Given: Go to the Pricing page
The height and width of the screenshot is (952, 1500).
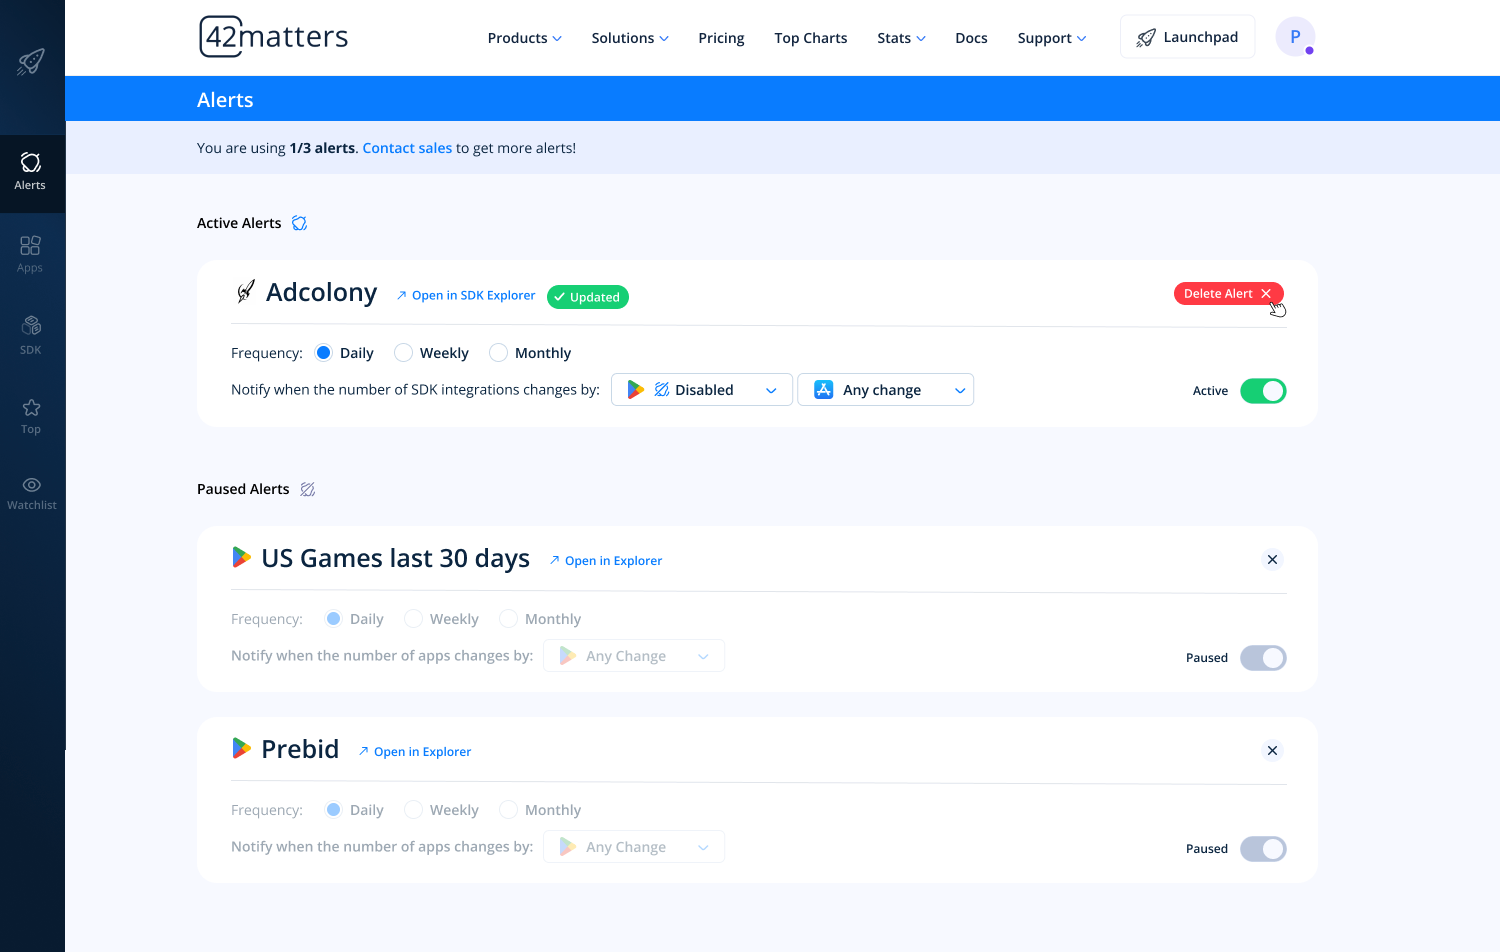Looking at the screenshot, I should (x=721, y=38).
